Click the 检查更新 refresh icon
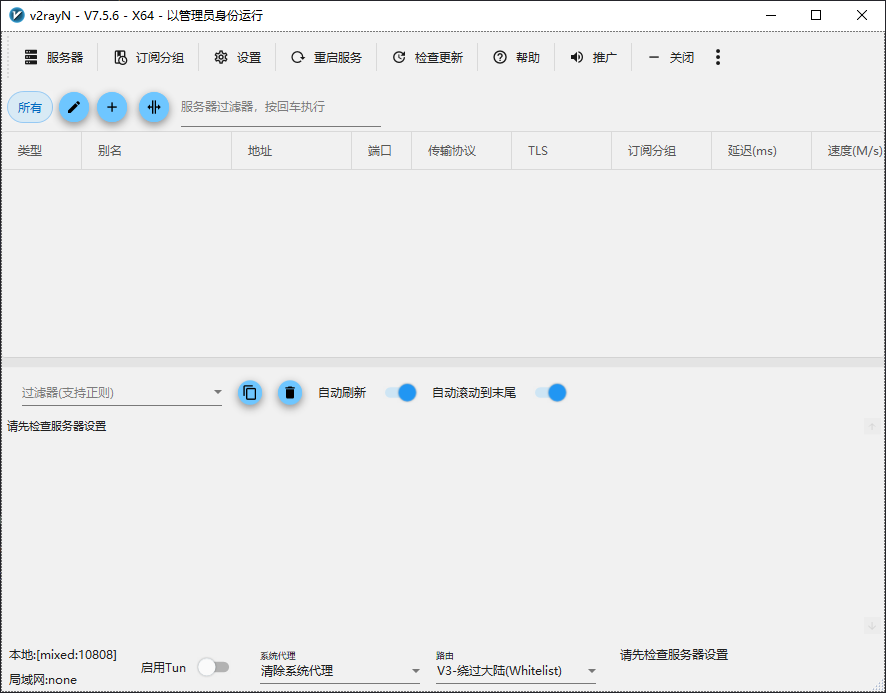 click(x=399, y=58)
